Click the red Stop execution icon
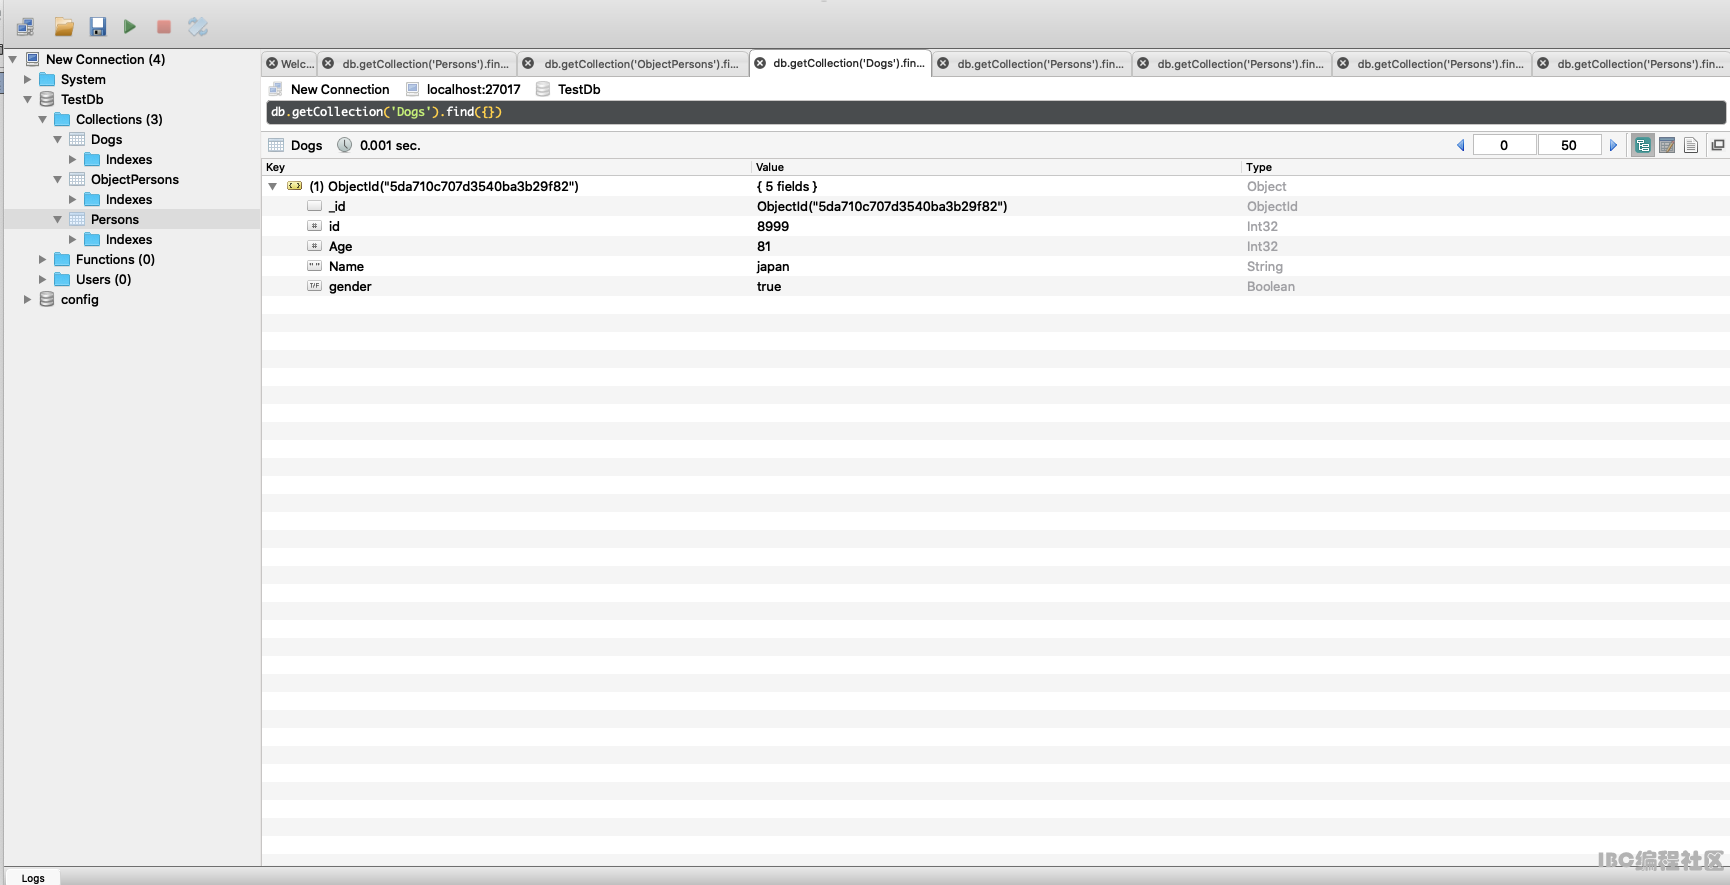Viewport: 1730px width, 885px height. click(x=164, y=27)
